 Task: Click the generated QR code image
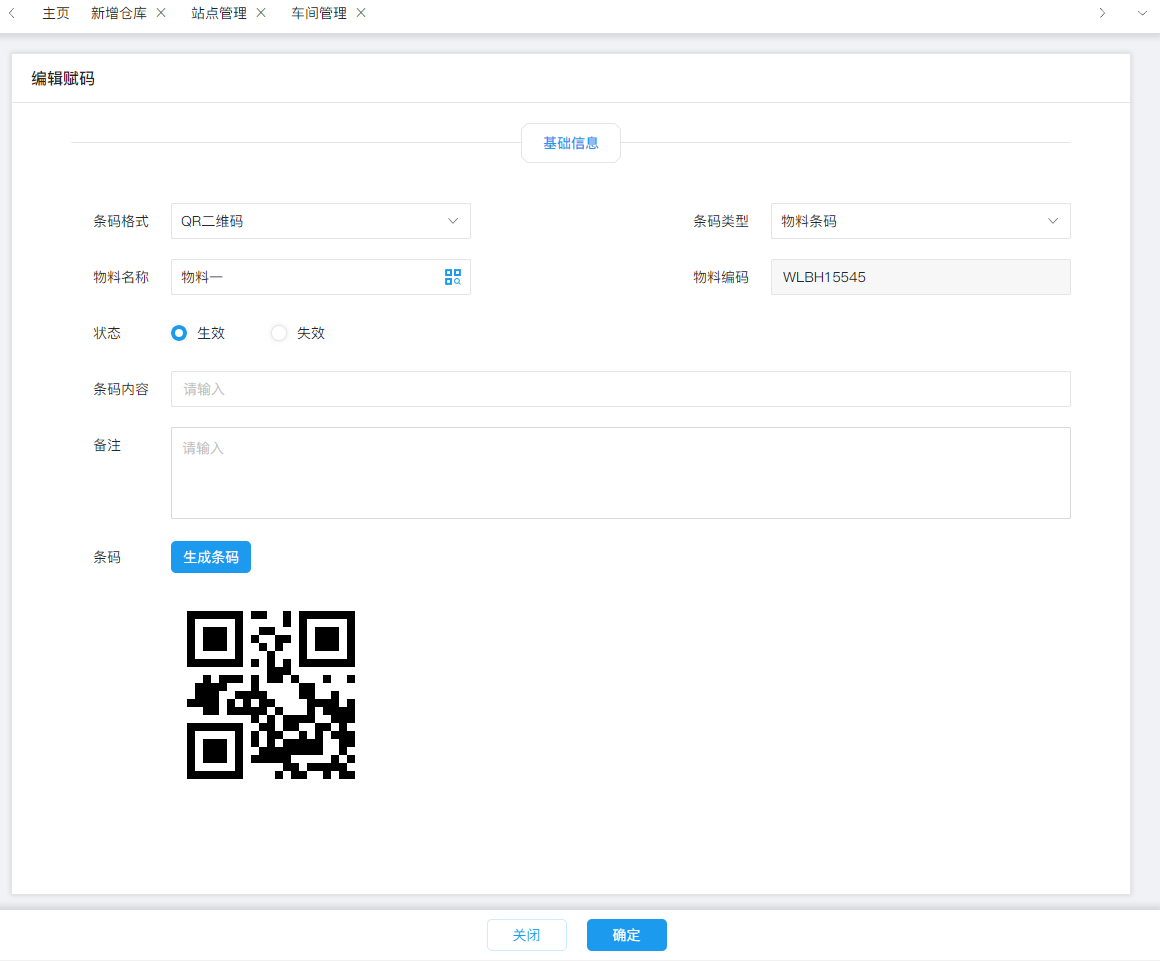tap(271, 695)
